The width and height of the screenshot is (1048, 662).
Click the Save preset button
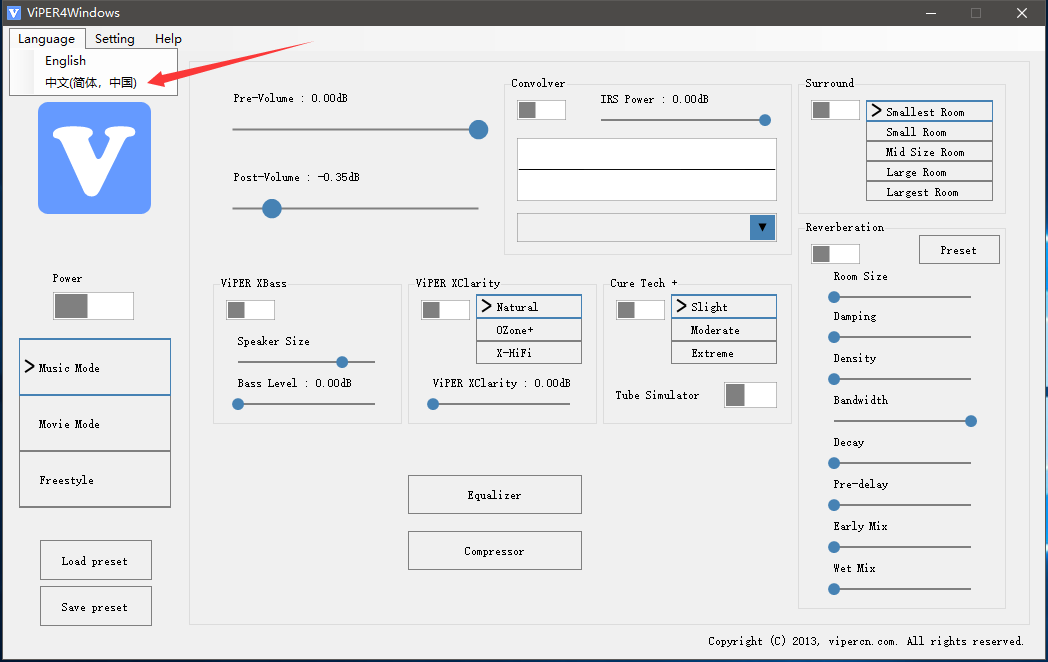click(x=96, y=606)
